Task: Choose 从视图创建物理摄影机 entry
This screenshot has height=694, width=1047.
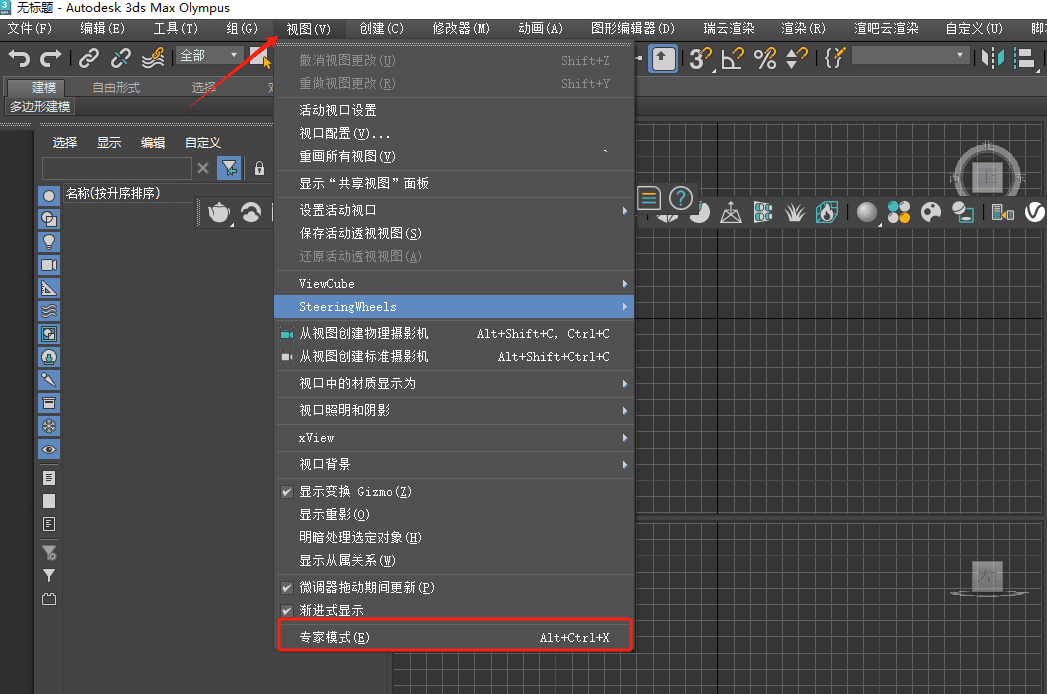Action: point(454,333)
